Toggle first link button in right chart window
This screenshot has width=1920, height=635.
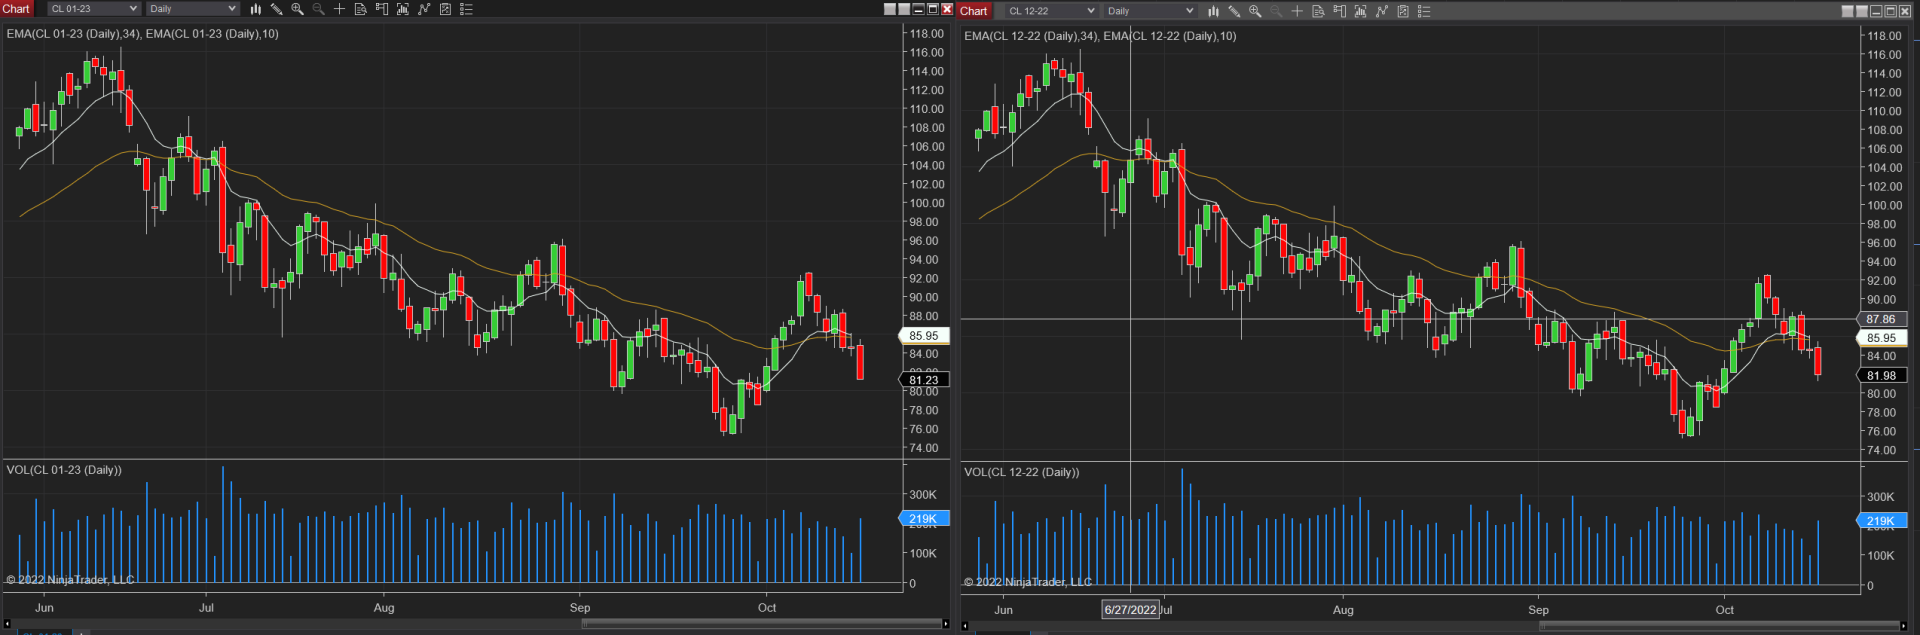(x=1848, y=11)
